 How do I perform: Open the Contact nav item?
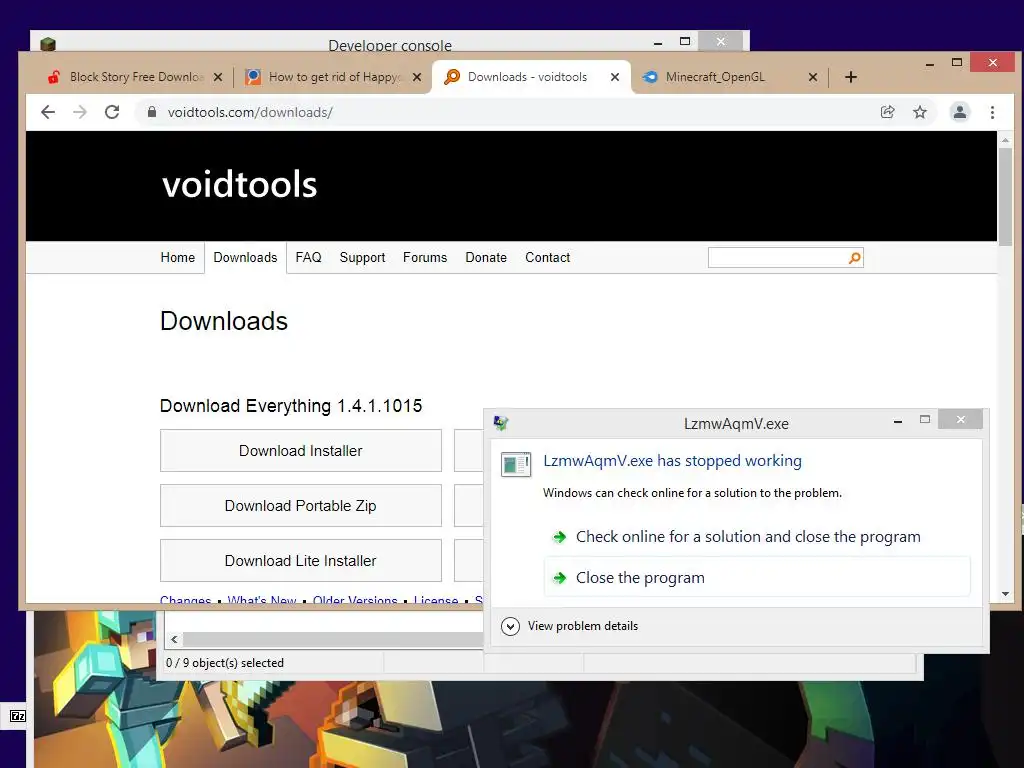[547, 257]
